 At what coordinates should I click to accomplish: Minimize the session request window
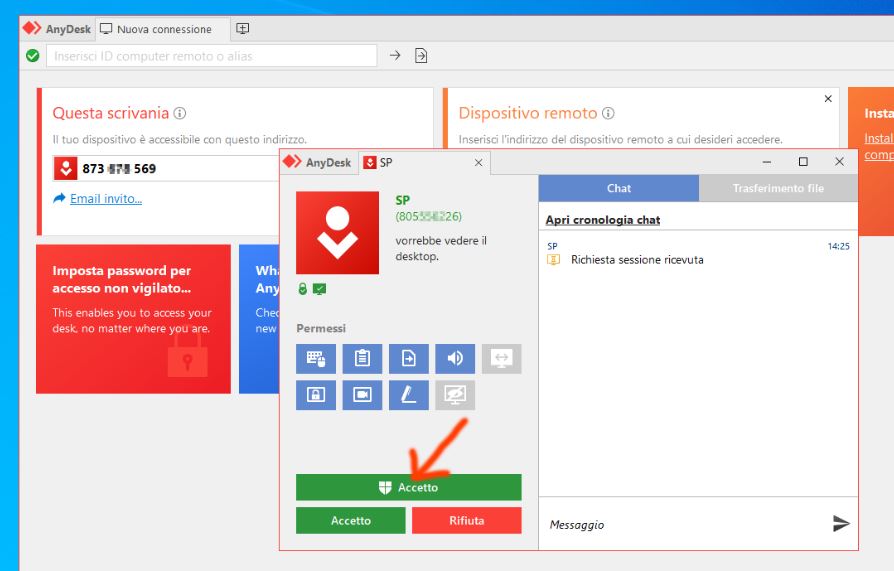[x=767, y=162]
